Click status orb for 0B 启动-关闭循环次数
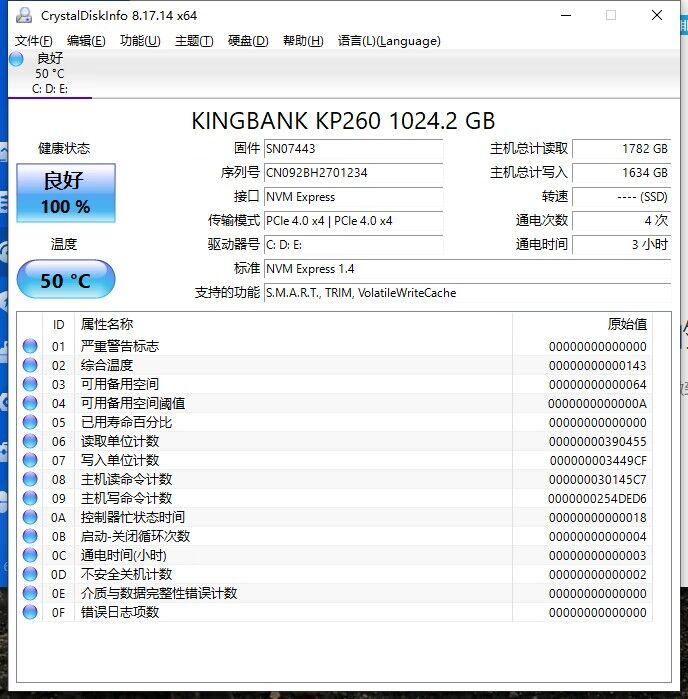This screenshot has height=699, width=688. (30, 536)
